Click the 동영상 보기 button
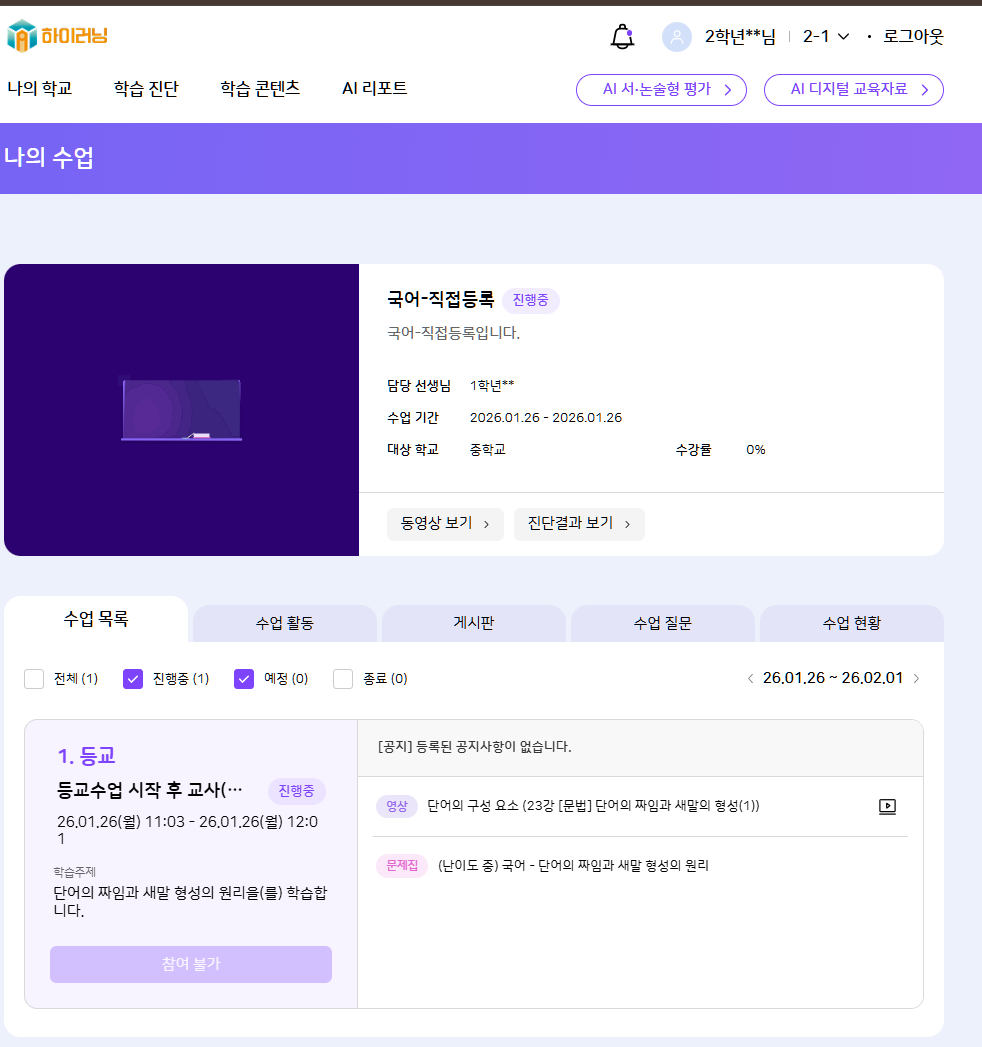Screen dimensions: 982x1047 coord(445,523)
